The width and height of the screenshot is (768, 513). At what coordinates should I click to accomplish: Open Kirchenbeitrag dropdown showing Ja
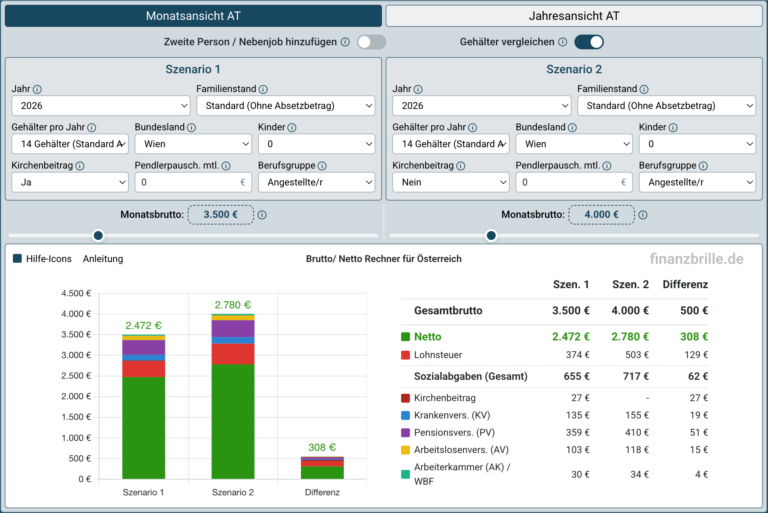pyautogui.click(x=70, y=182)
